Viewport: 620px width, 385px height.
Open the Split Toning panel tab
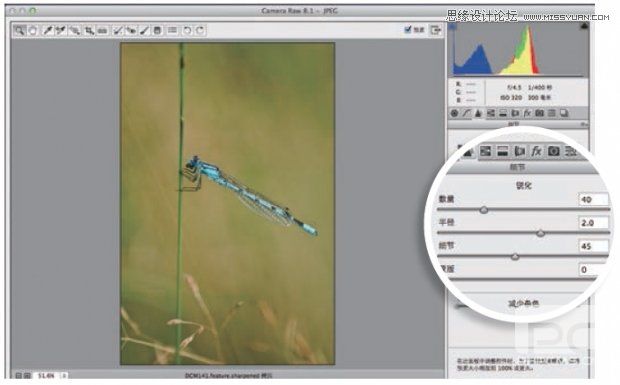coord(503,113)
